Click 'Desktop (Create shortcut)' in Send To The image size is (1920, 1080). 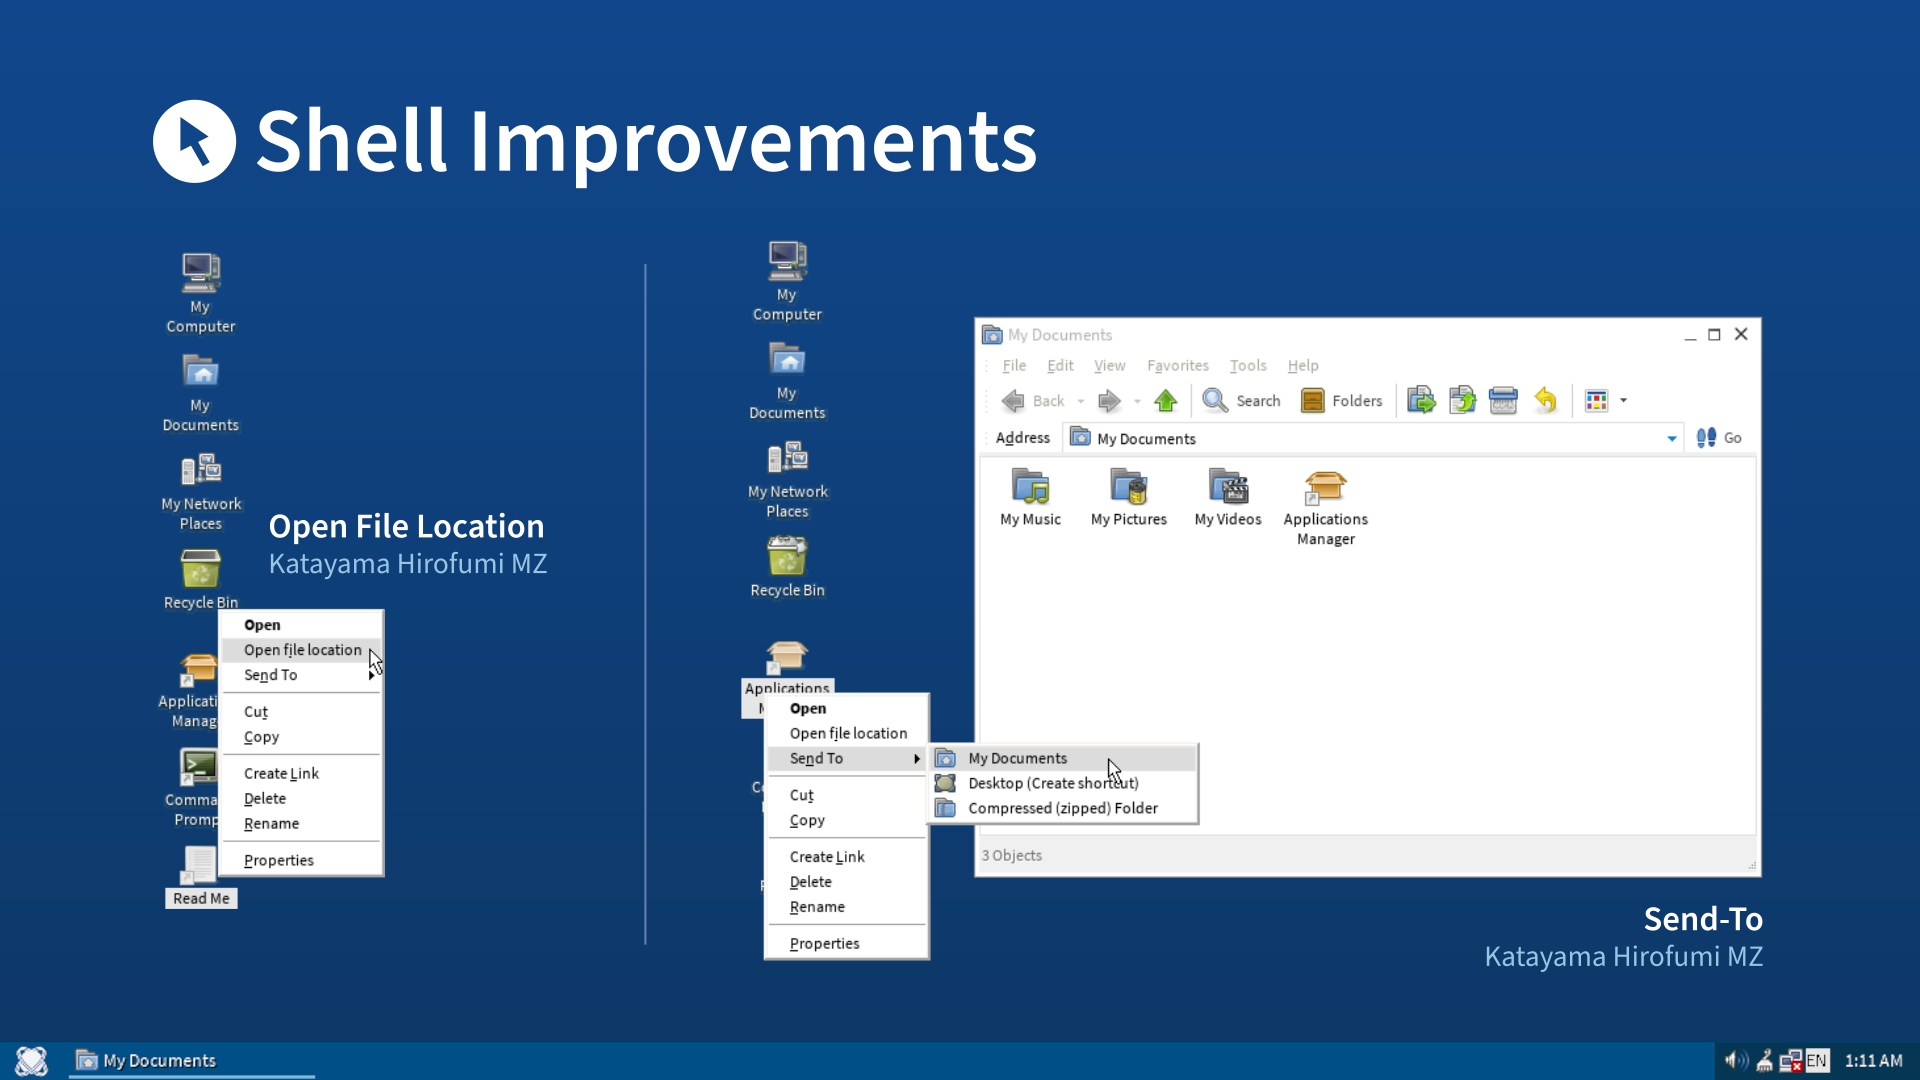[1052, 782]
